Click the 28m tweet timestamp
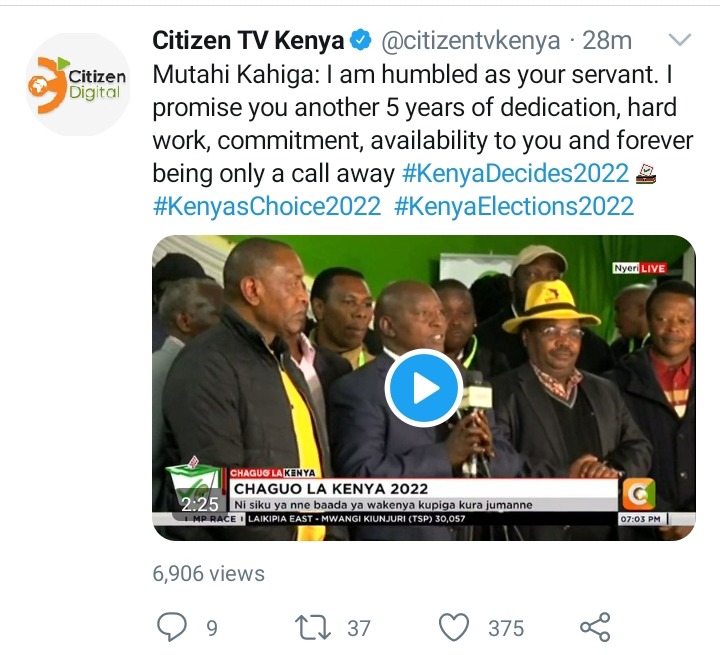 click(x=607, y=40)
